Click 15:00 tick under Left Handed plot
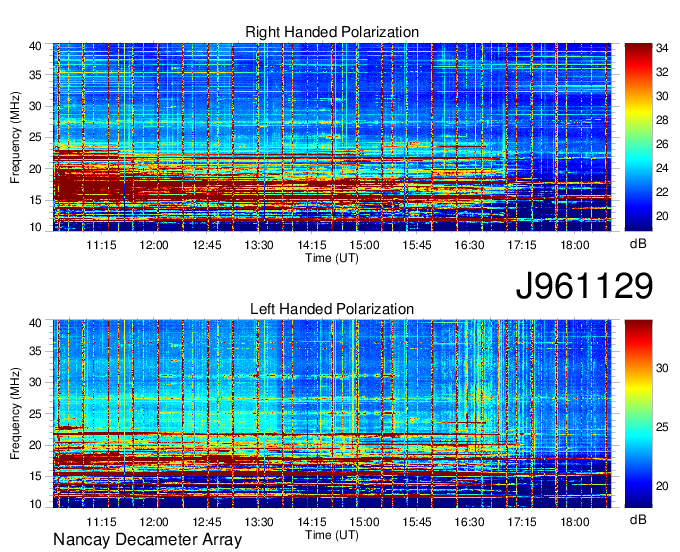The width and height of the screenshot is (680, 552). pyautogui.click(x=364, y=522)
